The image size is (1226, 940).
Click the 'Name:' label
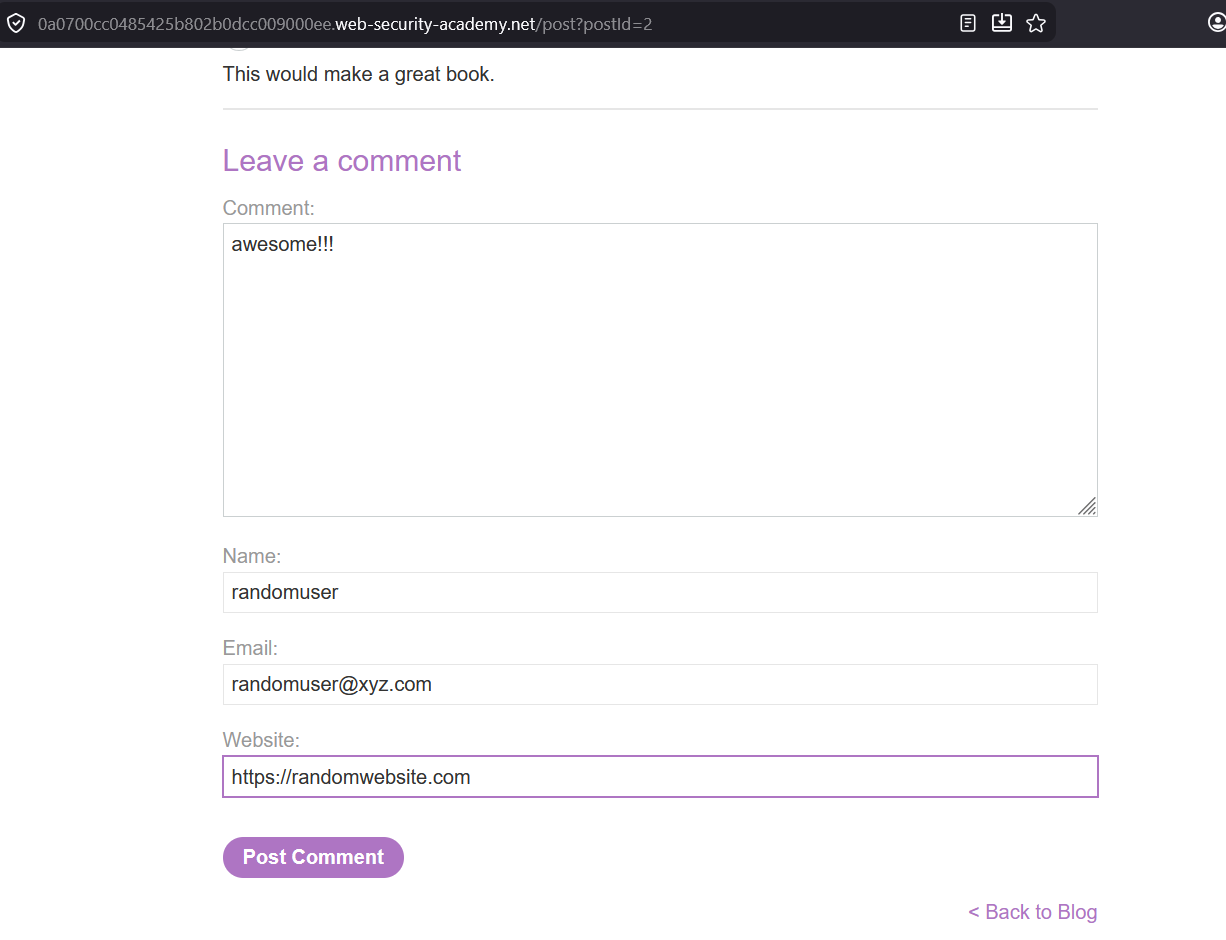(x=252, y=556)
